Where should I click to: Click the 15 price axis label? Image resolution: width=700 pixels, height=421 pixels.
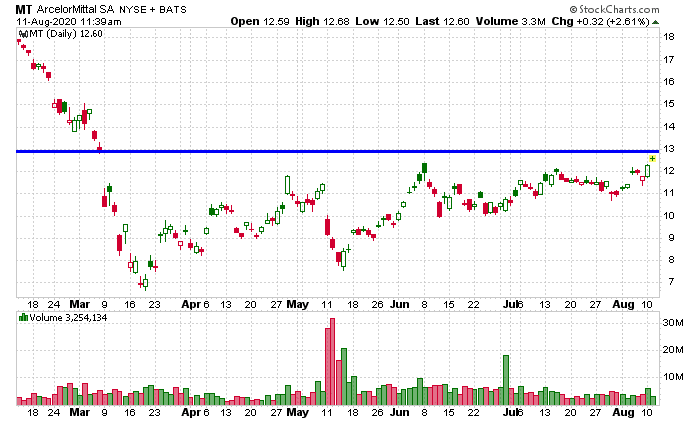(x=668, y=104)
